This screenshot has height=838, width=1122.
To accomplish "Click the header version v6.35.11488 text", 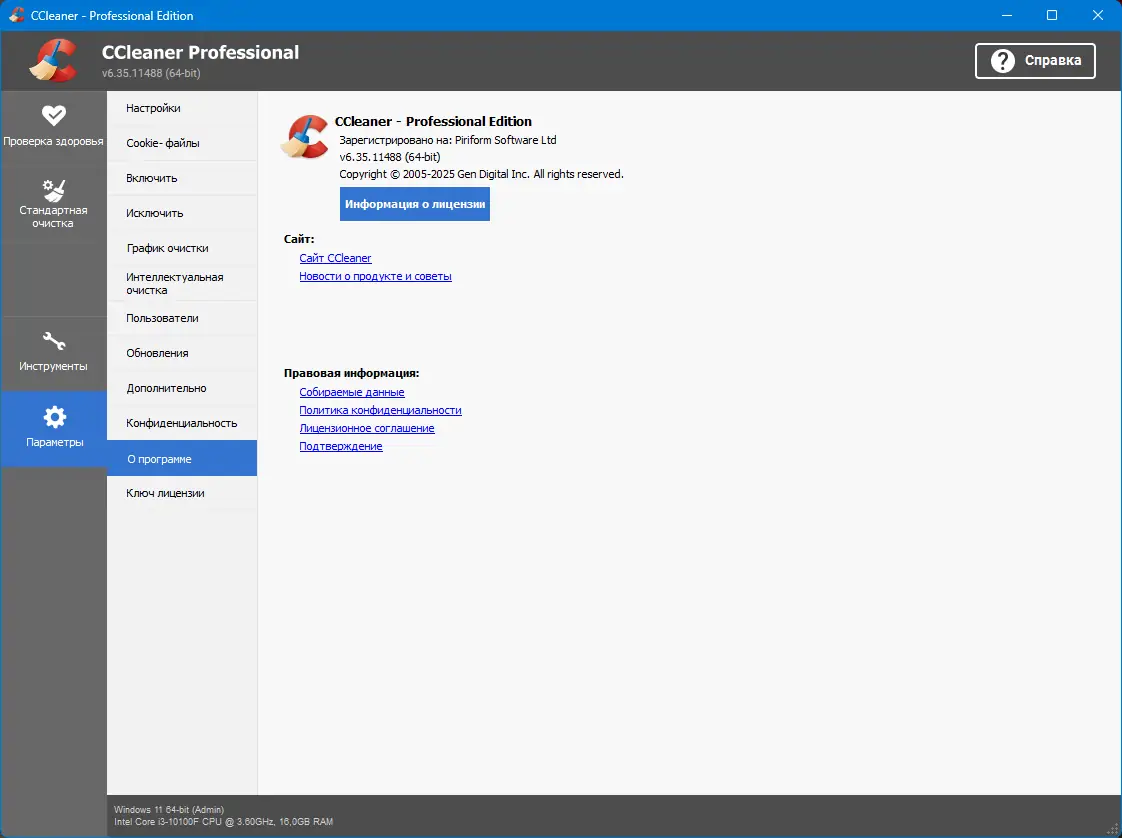I will coord(151,73).
